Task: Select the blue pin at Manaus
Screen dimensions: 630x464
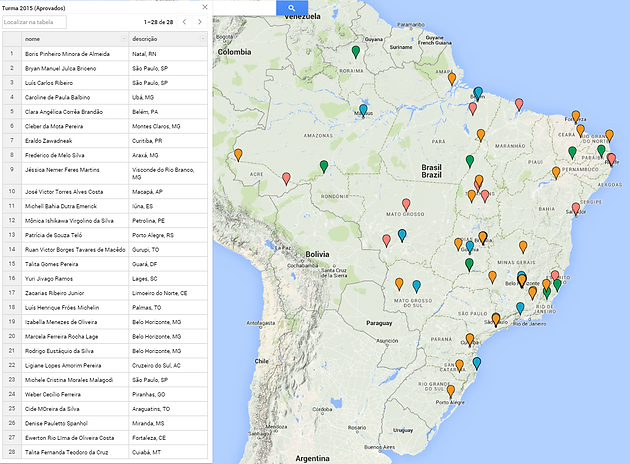Action: pos(363,110)
